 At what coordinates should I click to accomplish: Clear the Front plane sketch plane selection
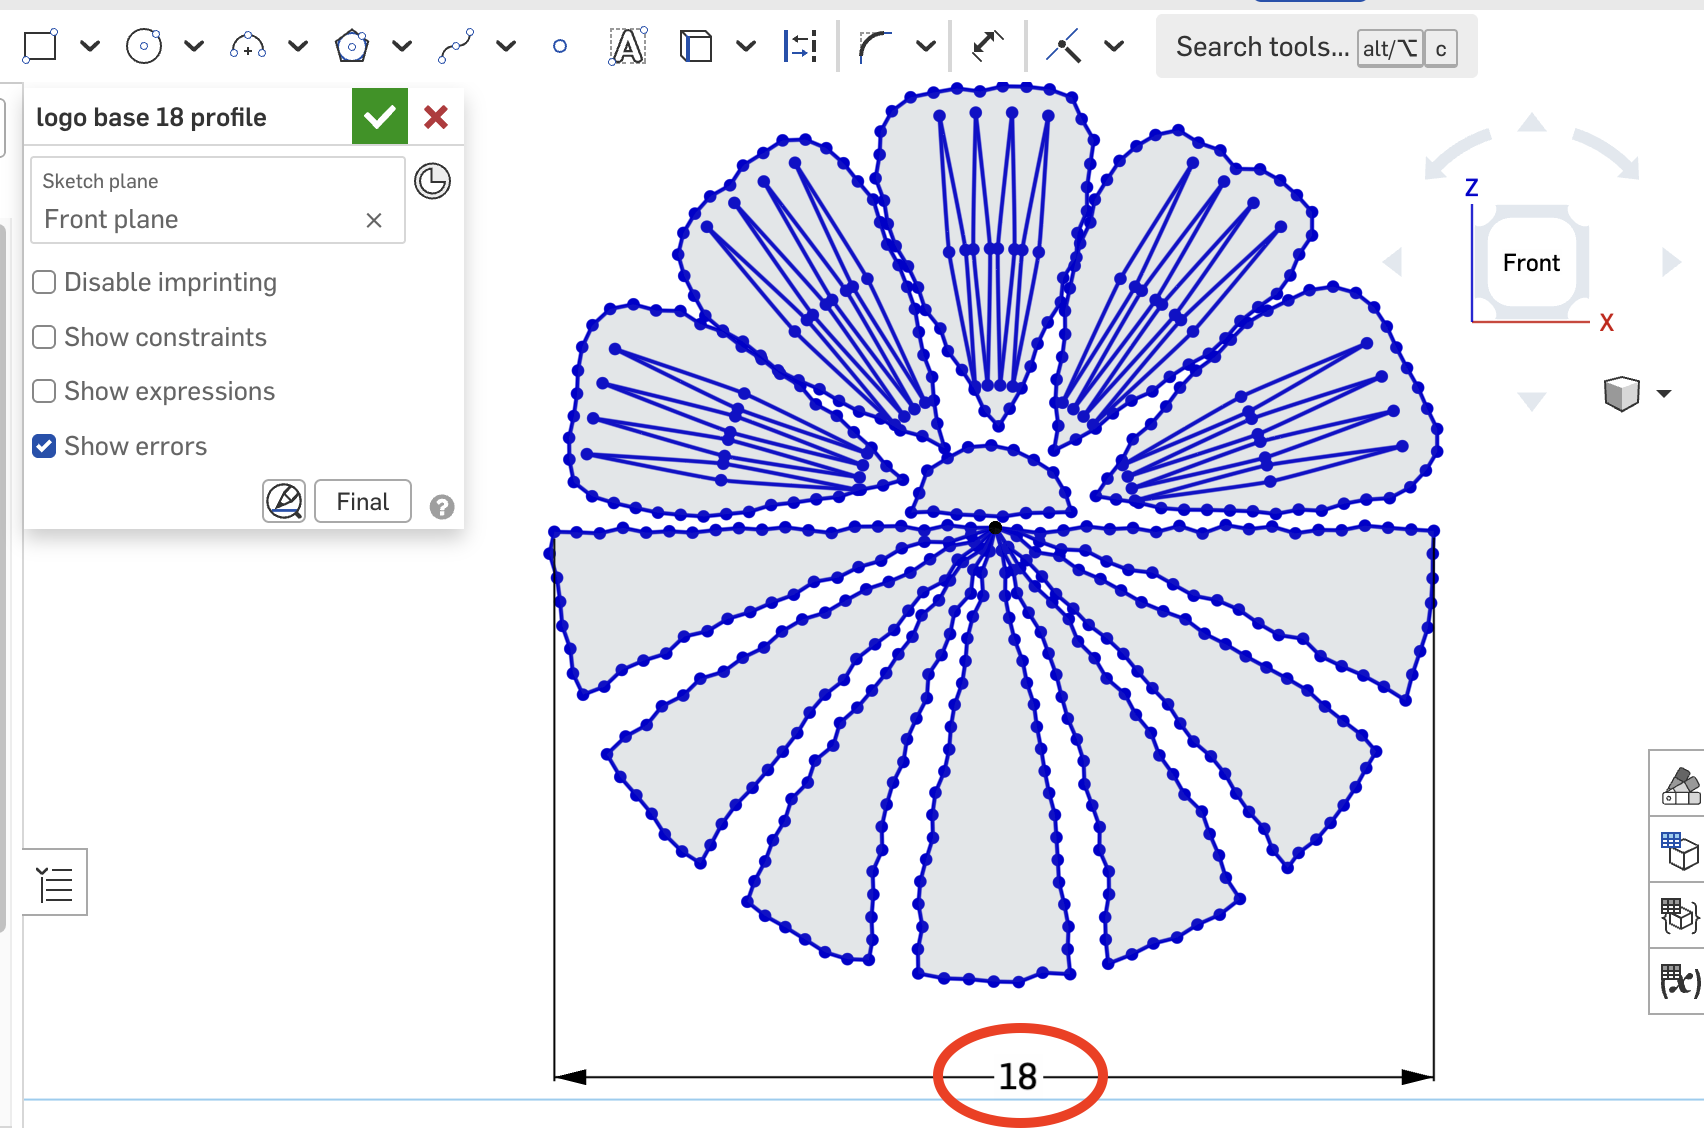pyautogui.click(x=374, y=220)
